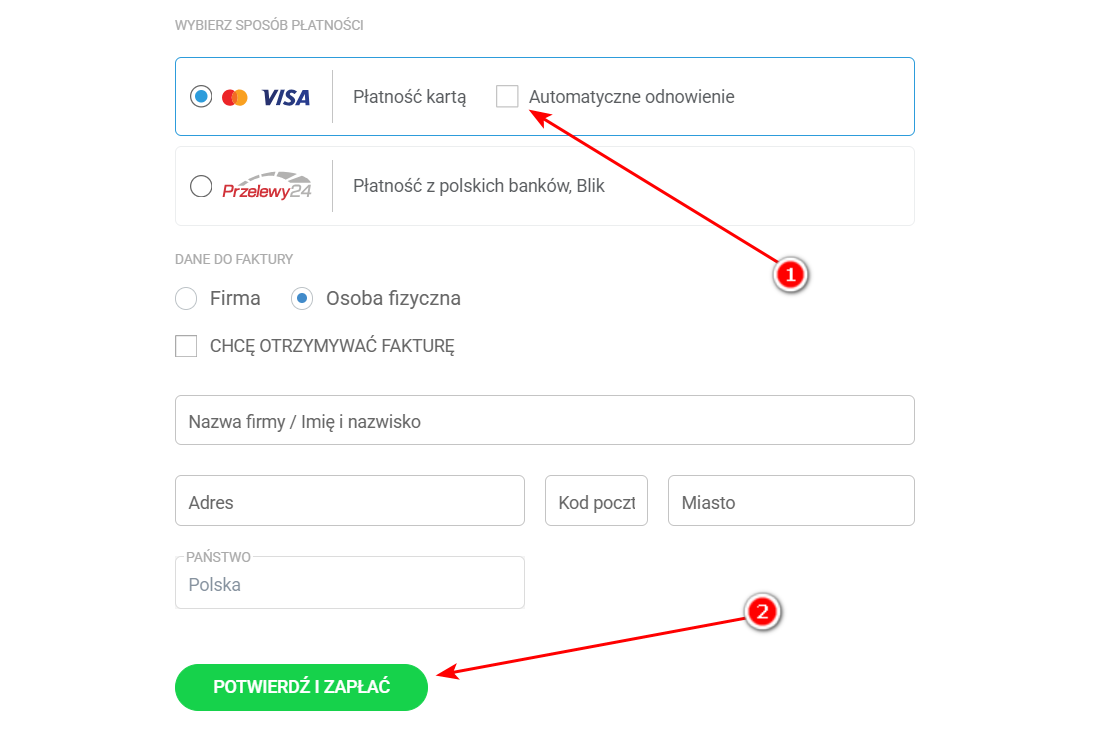Choose the Osoba fizyczna radio option
Viewport: 1099px width, 738px height.
(x=302, y=298)
